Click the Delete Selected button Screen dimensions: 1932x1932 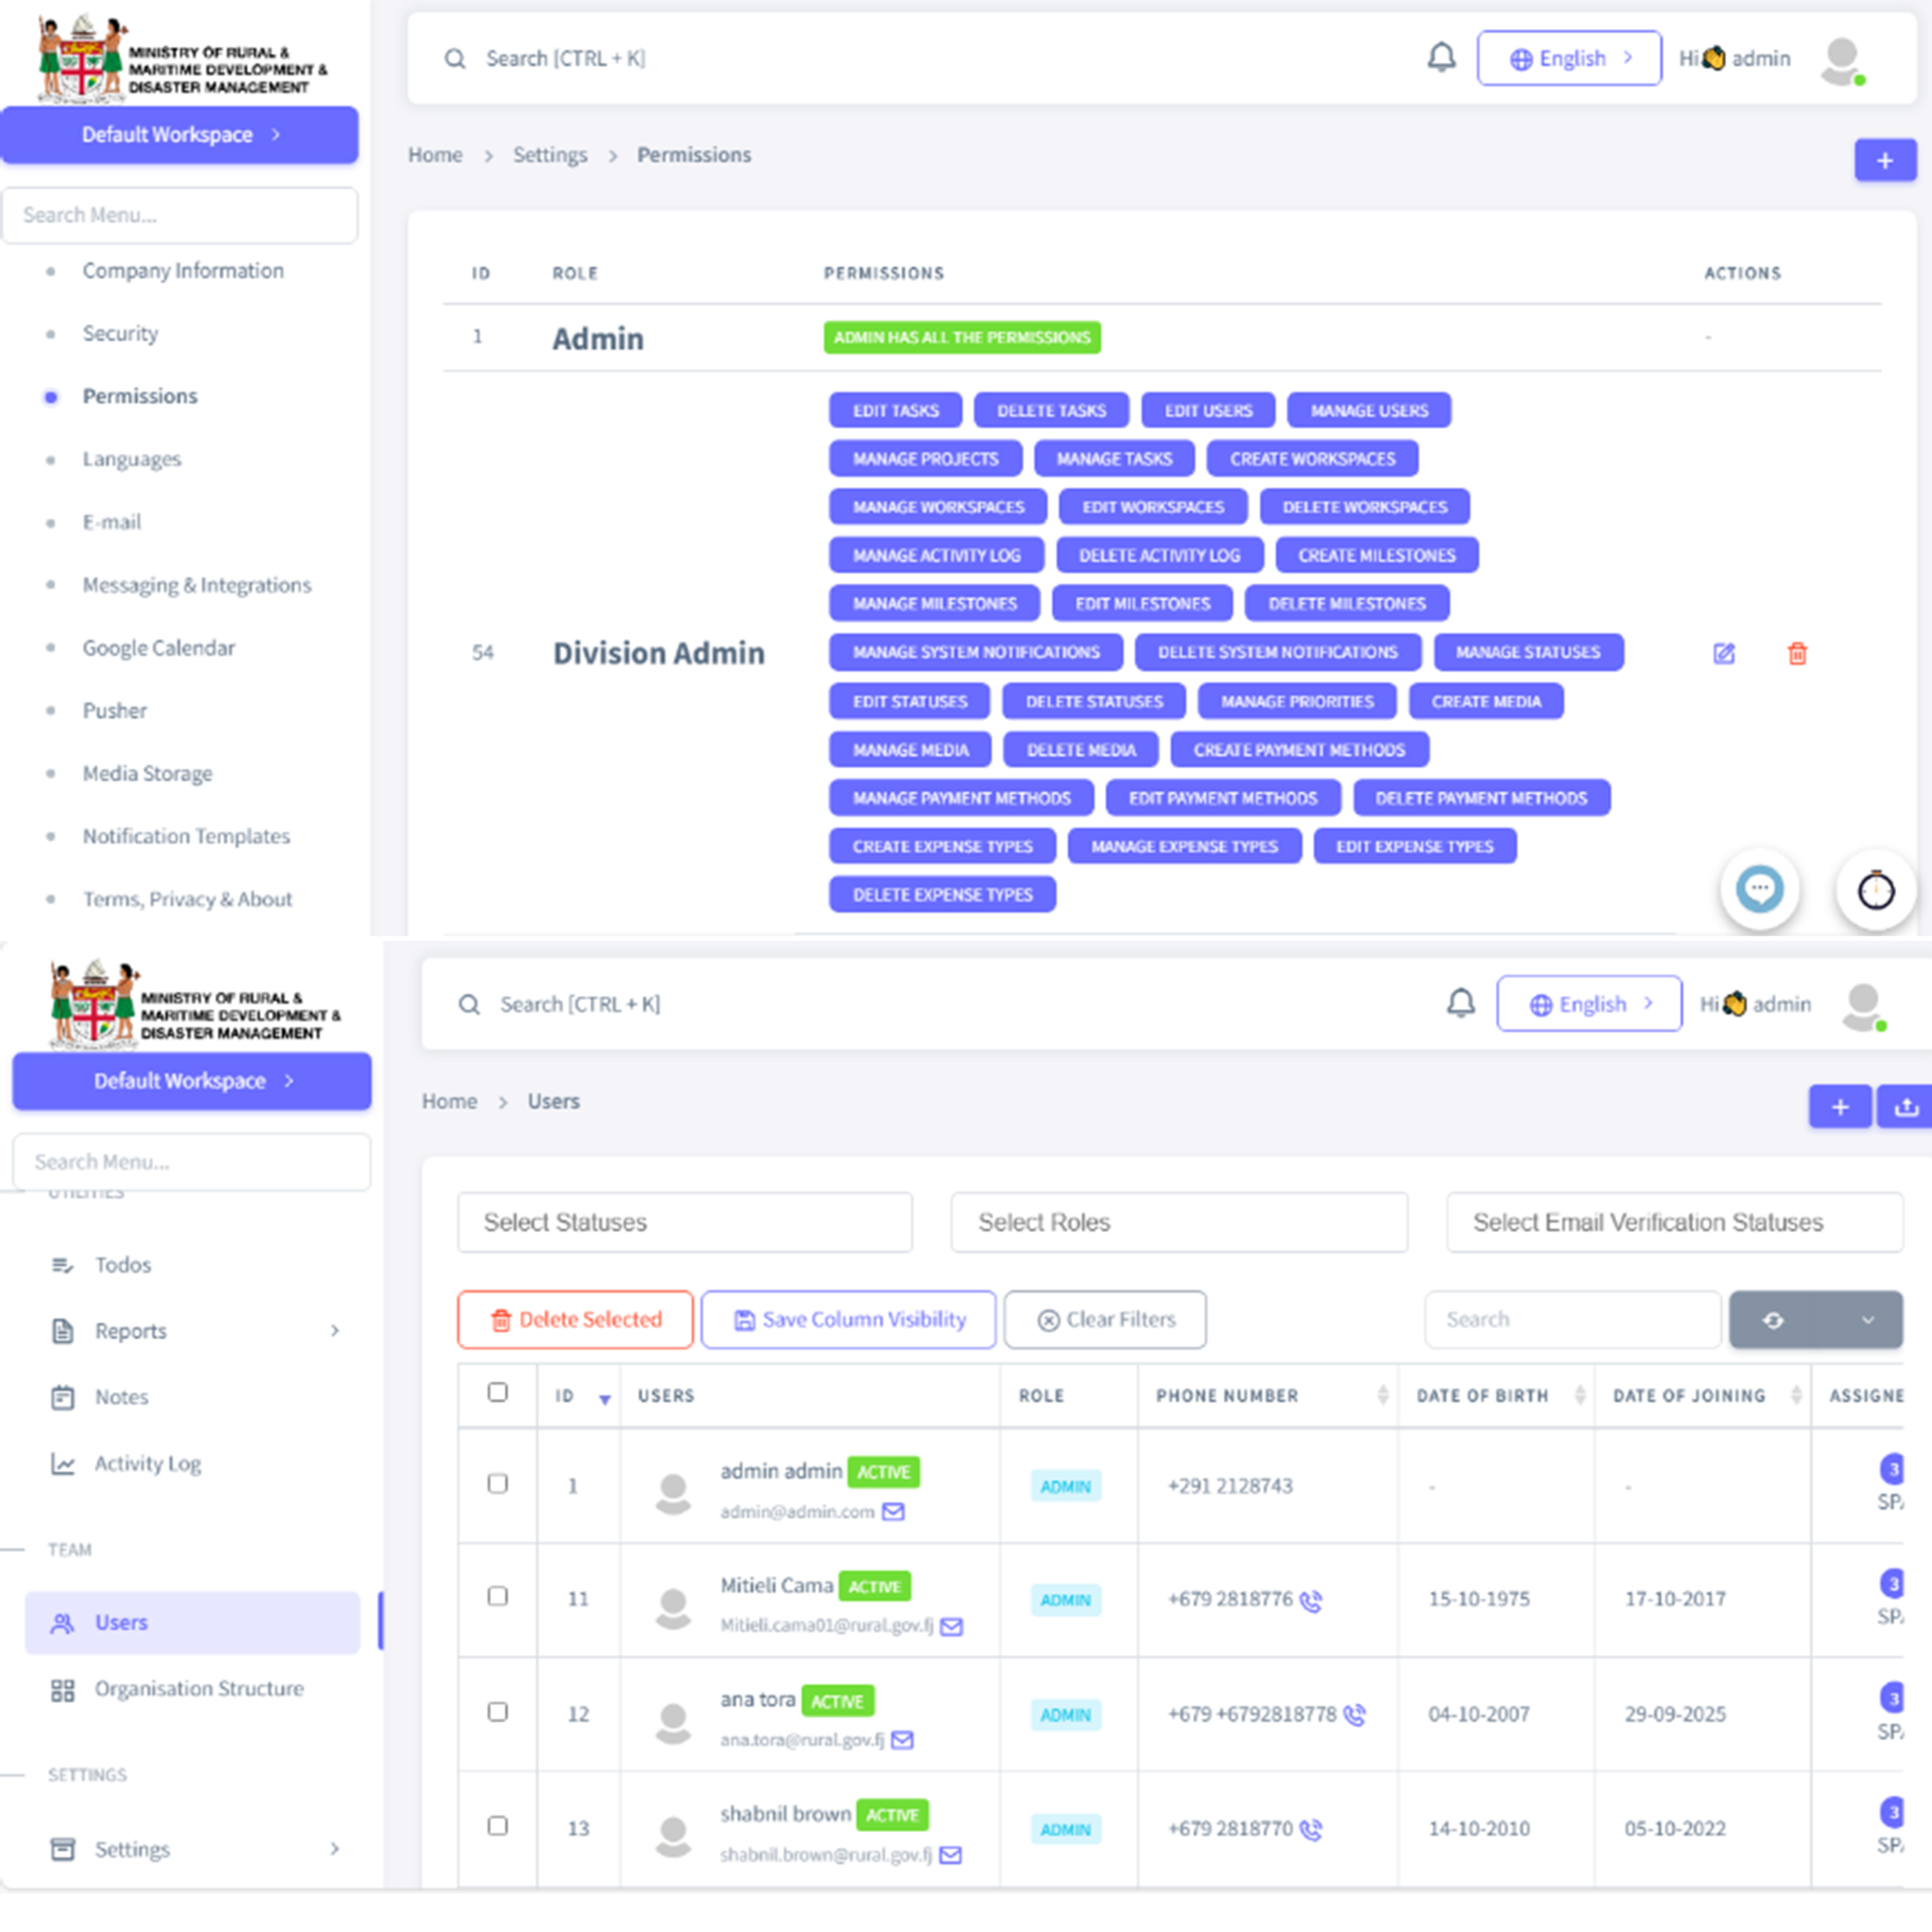point(575,1320)
